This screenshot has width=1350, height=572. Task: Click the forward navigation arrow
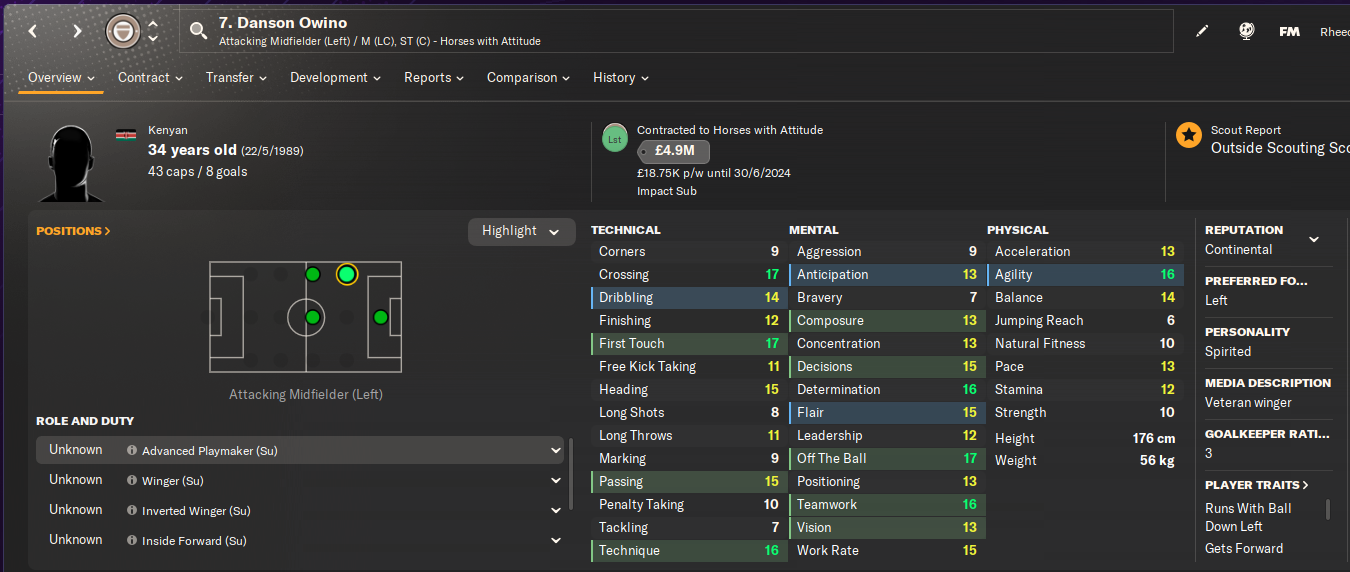(x=77, y=31)
